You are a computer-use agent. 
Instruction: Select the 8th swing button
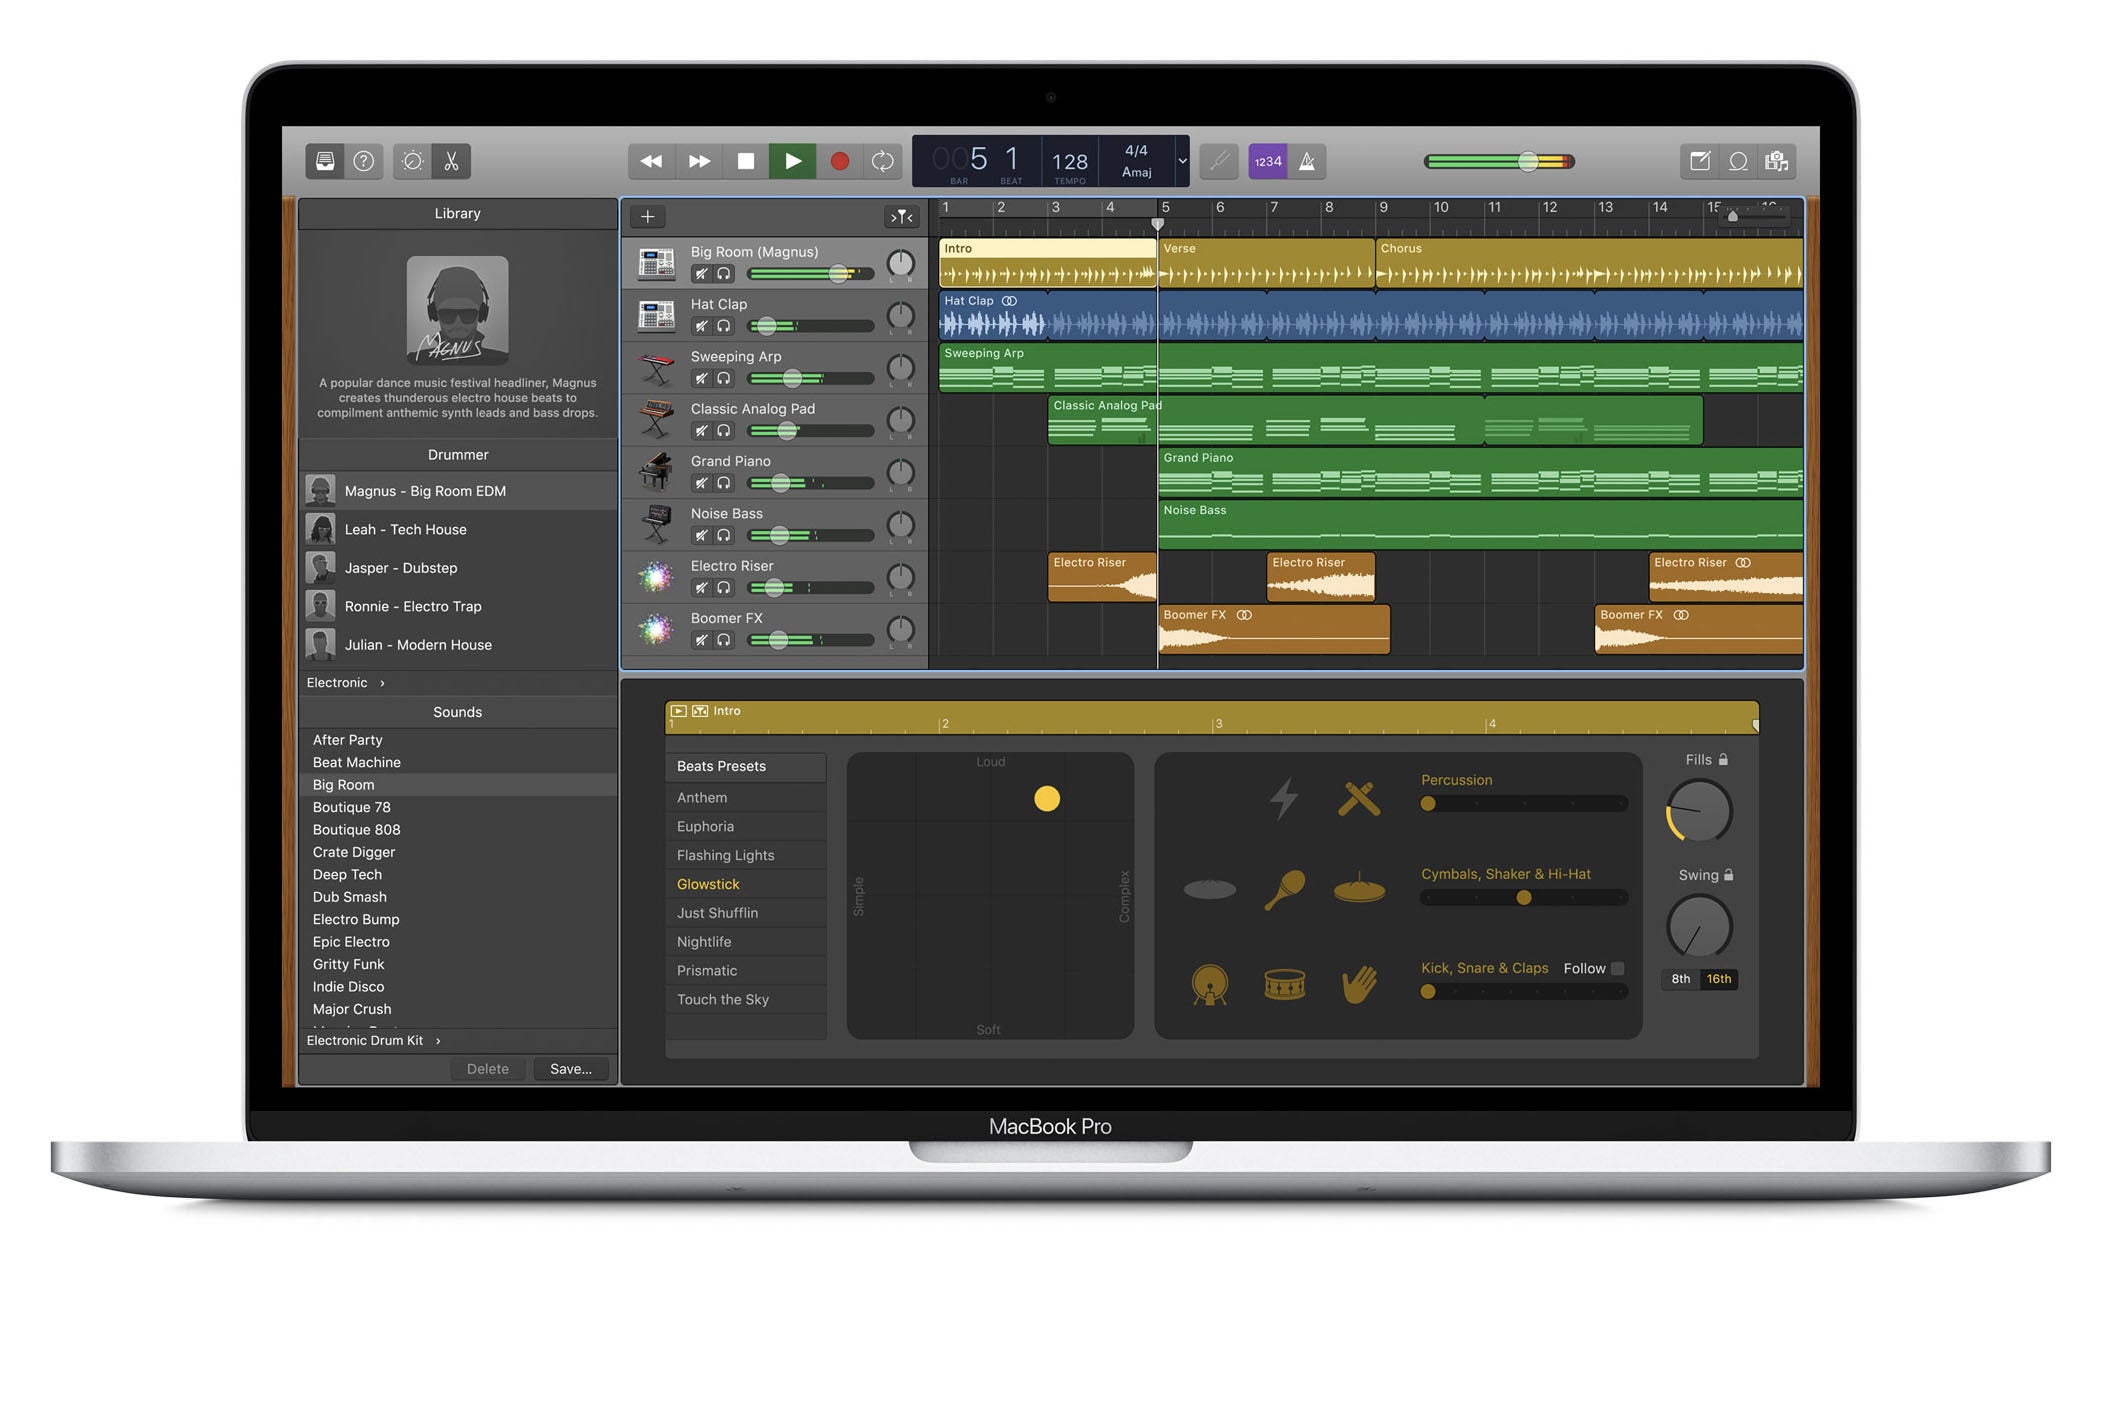[x=1680, y=979]
